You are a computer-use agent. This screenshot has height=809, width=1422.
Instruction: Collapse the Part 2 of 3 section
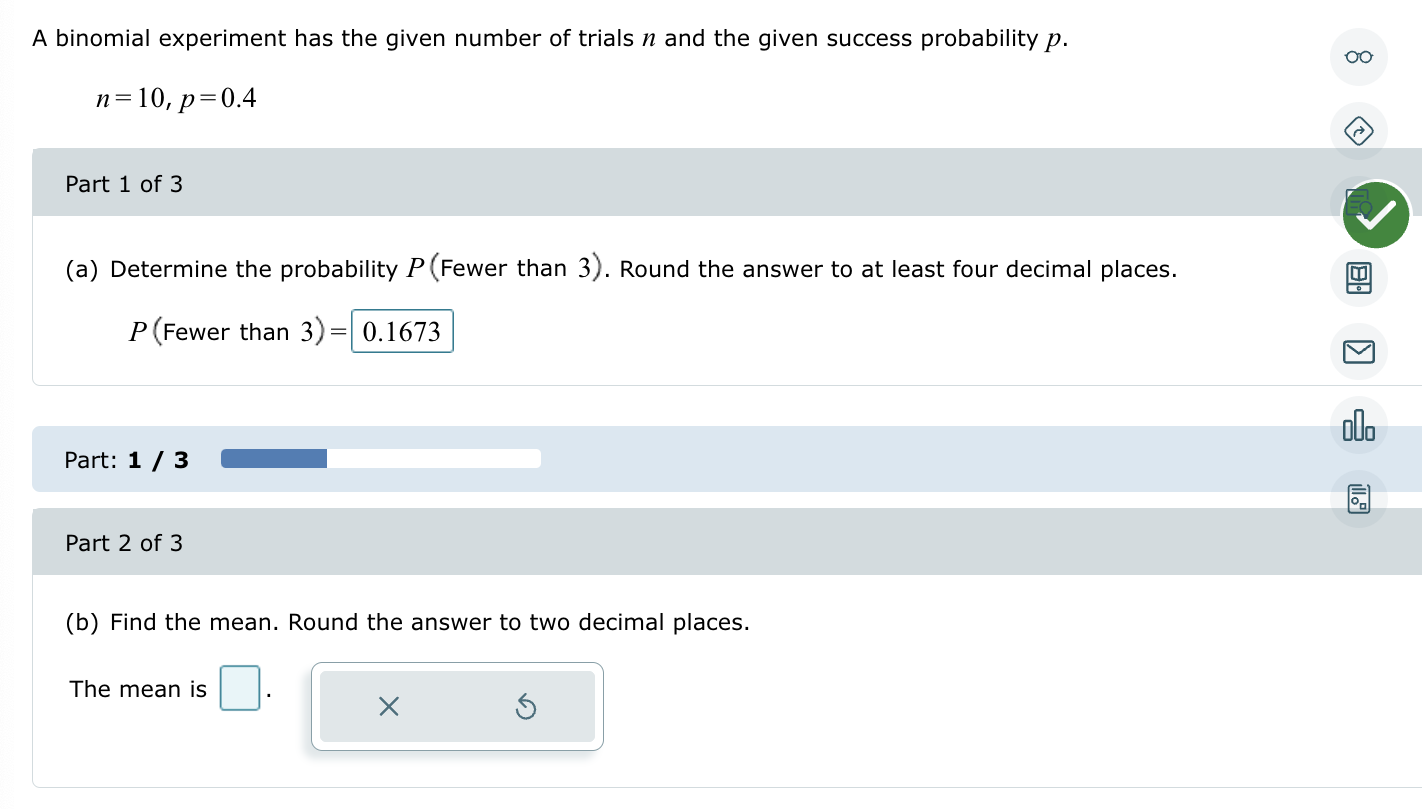point(124,542)
